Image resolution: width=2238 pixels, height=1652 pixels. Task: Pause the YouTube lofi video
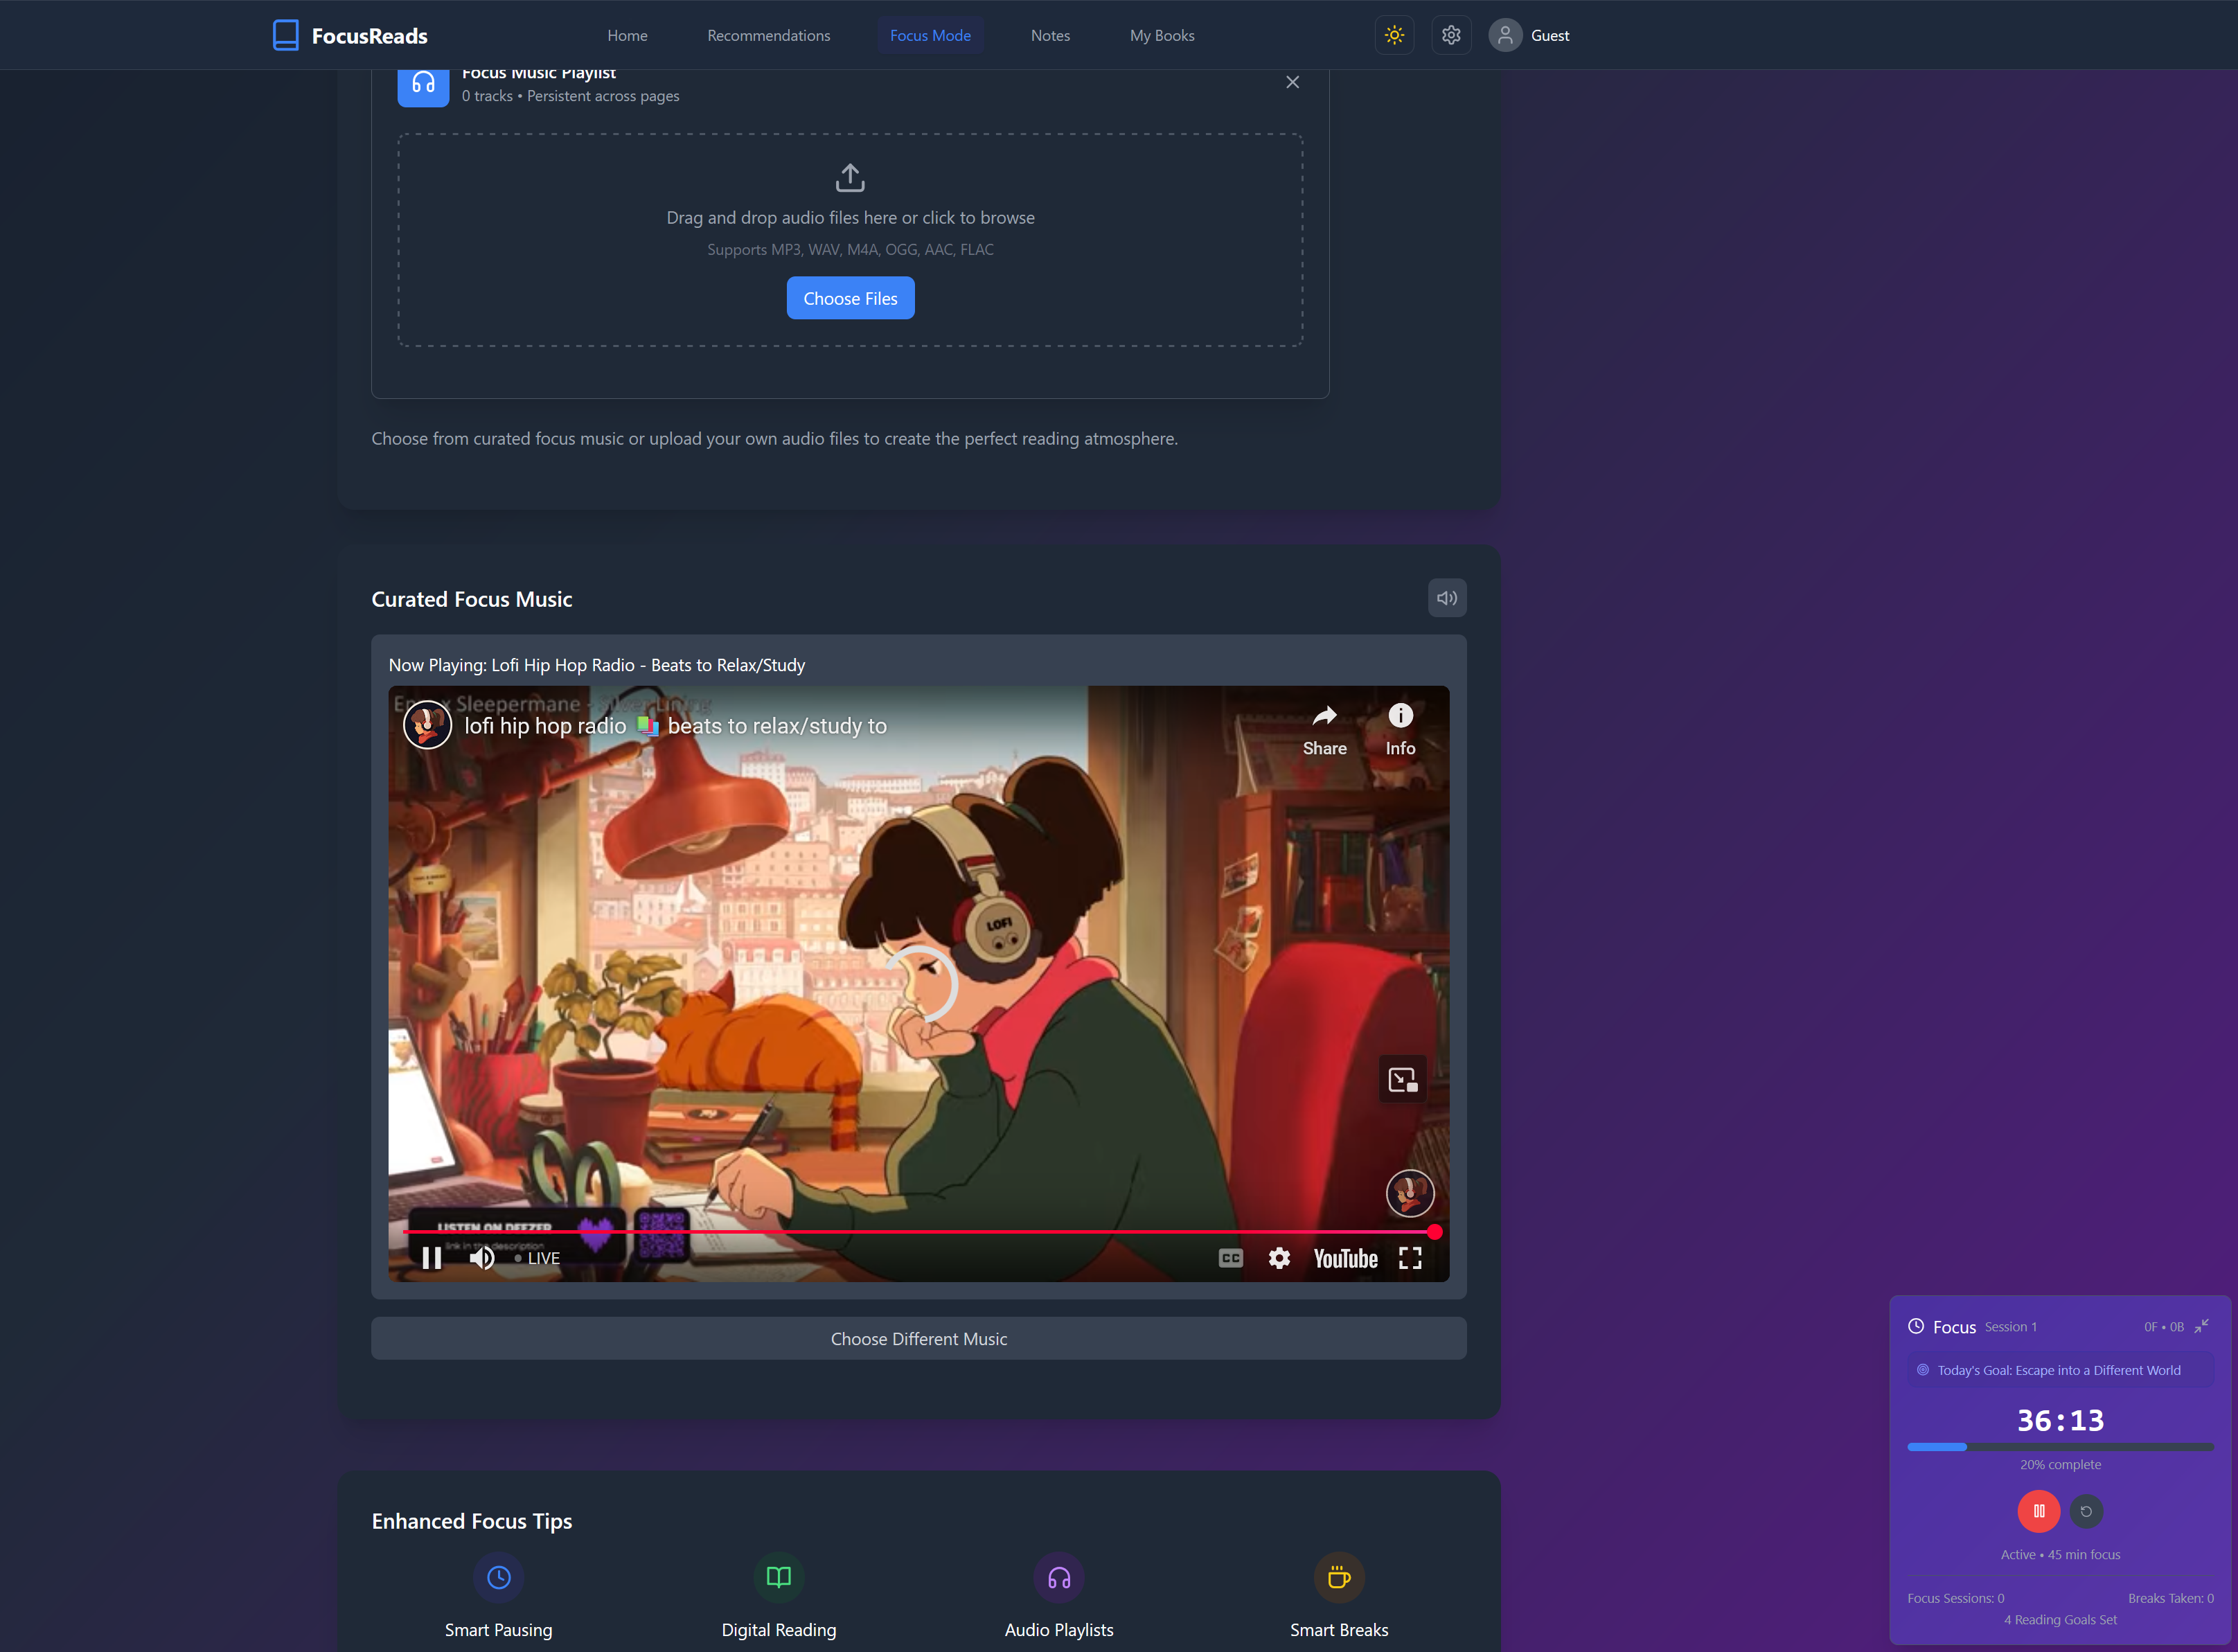tap(431, 1258)
